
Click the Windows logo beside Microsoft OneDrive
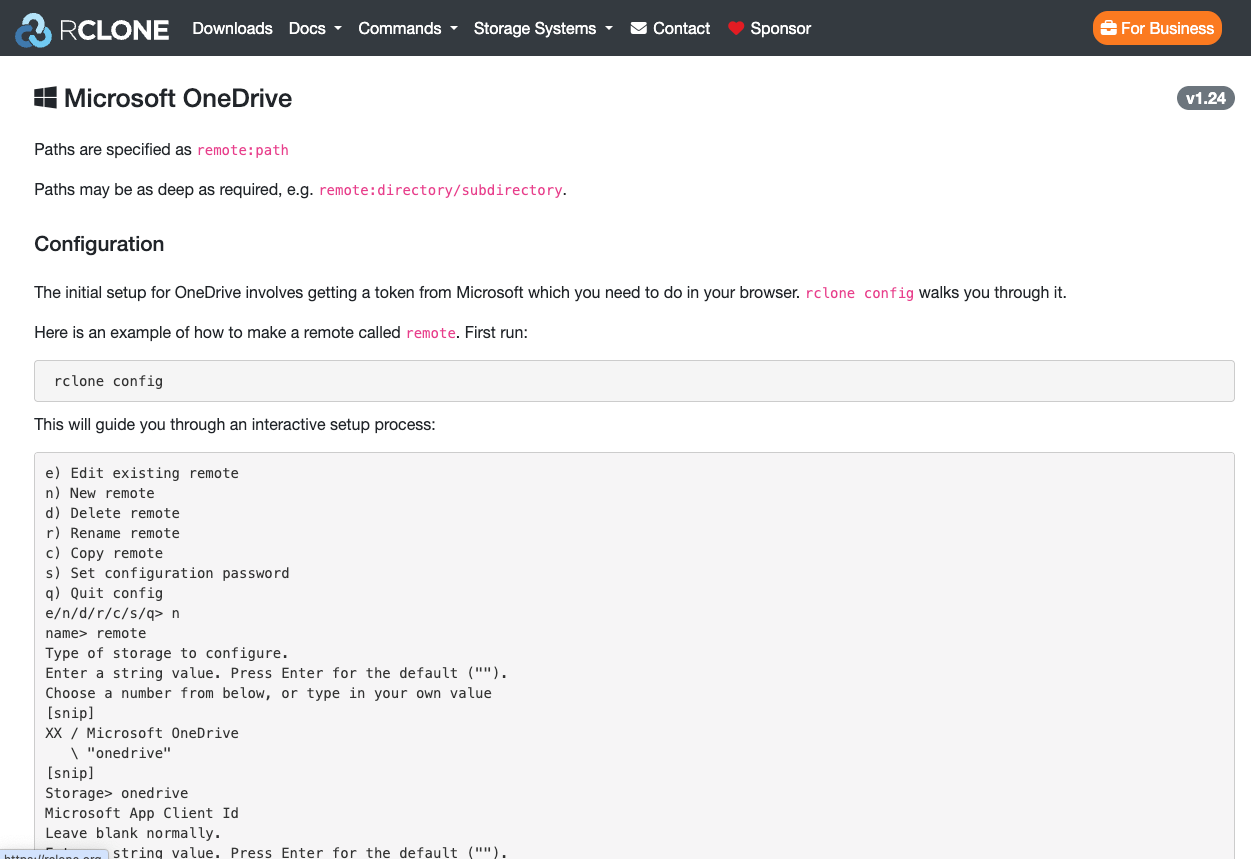point(45,98)
